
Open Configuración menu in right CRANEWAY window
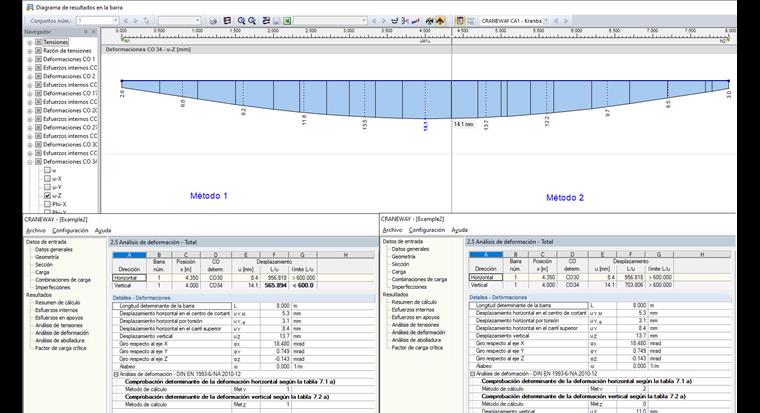tap(427, 230)
